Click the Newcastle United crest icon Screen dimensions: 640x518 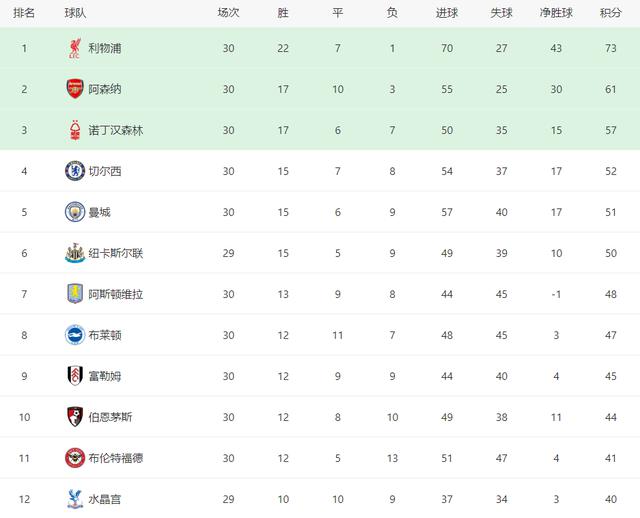(75, 253)
